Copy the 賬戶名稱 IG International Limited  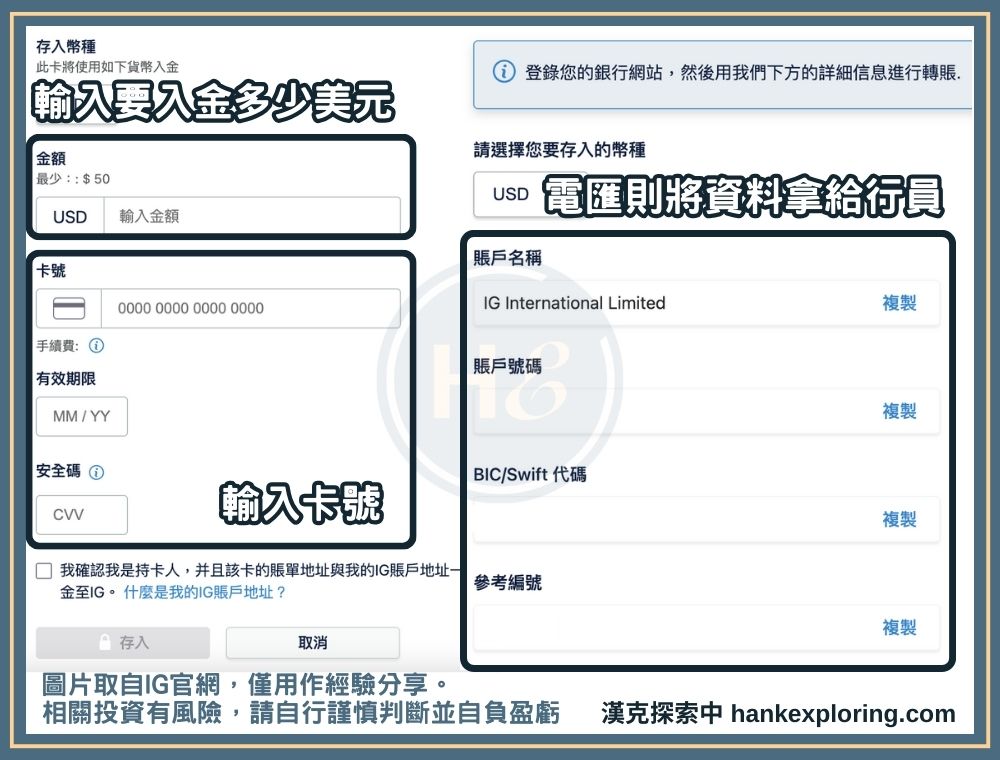(899, 303)
